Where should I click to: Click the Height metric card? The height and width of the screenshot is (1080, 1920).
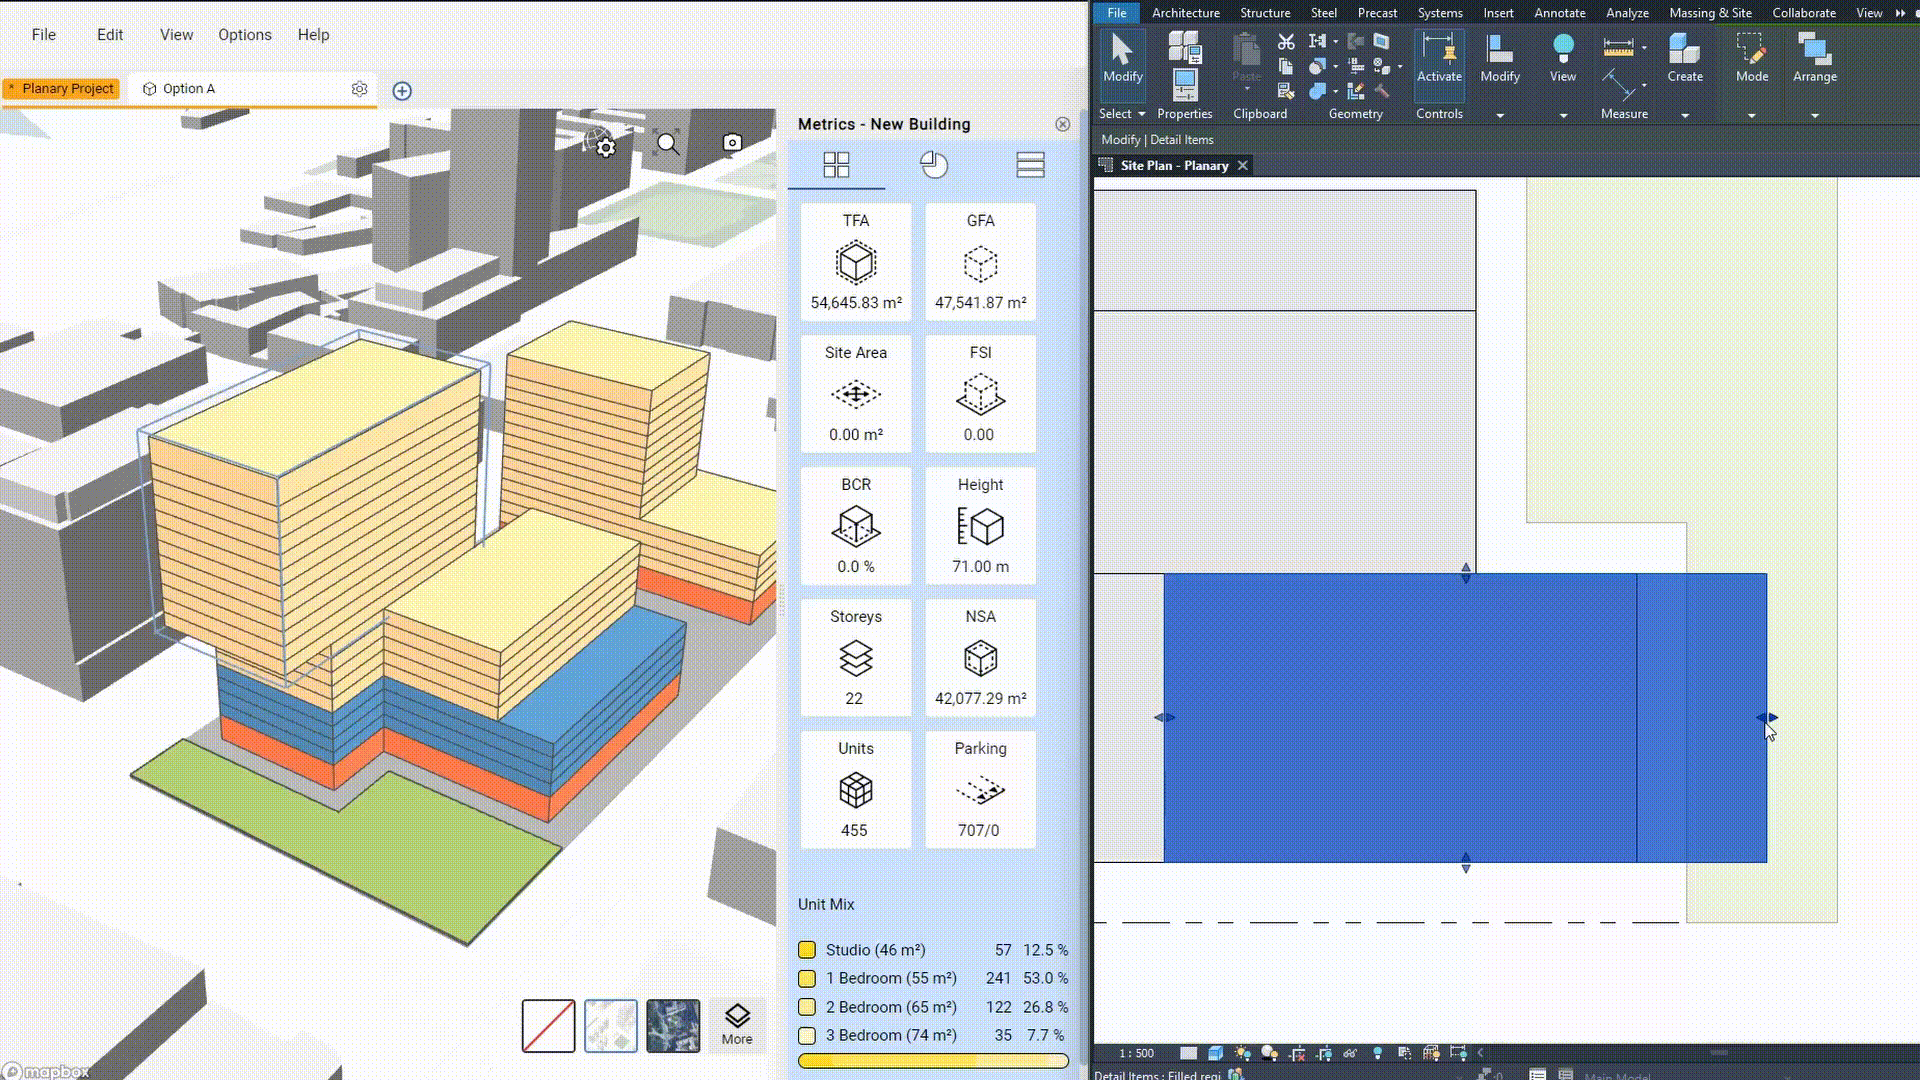(x=980, y=526)
